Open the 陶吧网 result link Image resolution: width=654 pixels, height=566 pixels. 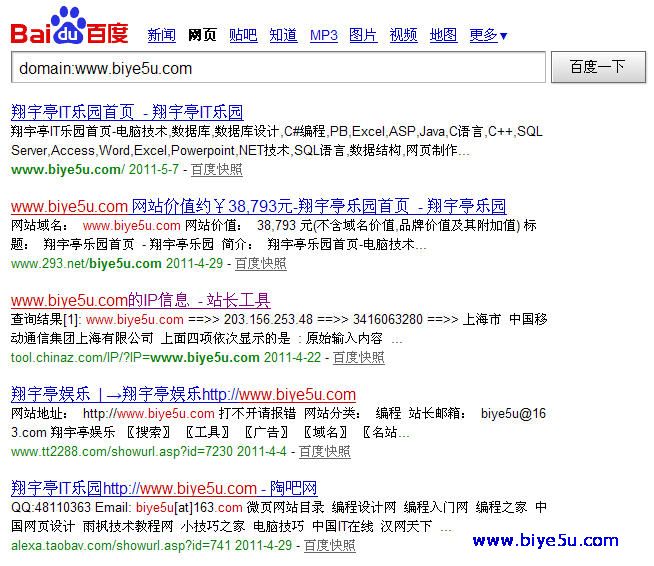[x=164, y=488]
